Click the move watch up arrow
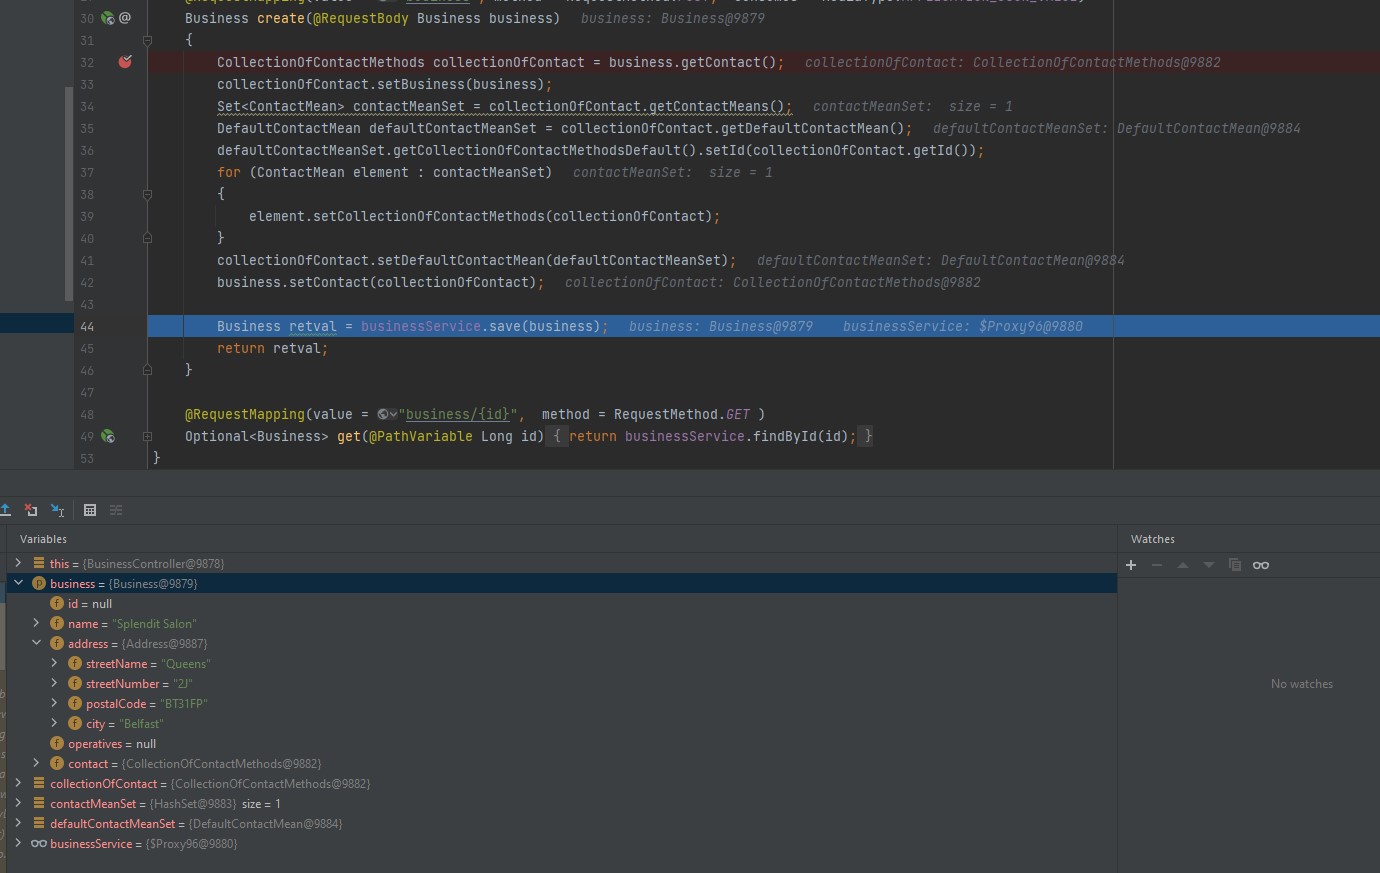The height and width of the screenshot is (873, 1380). pyautogui.click(x=1183, y=565)
